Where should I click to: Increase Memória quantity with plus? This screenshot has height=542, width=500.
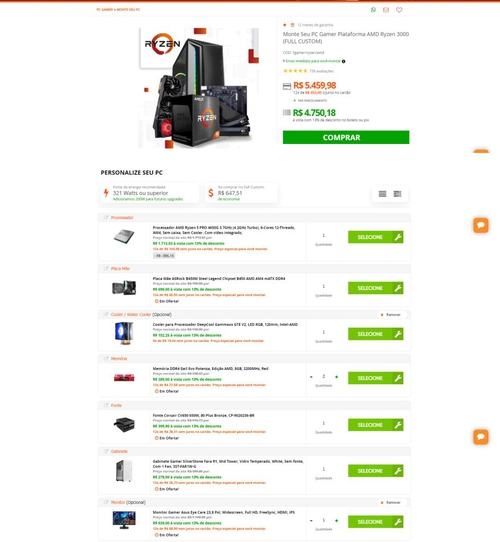coord(336,377)
